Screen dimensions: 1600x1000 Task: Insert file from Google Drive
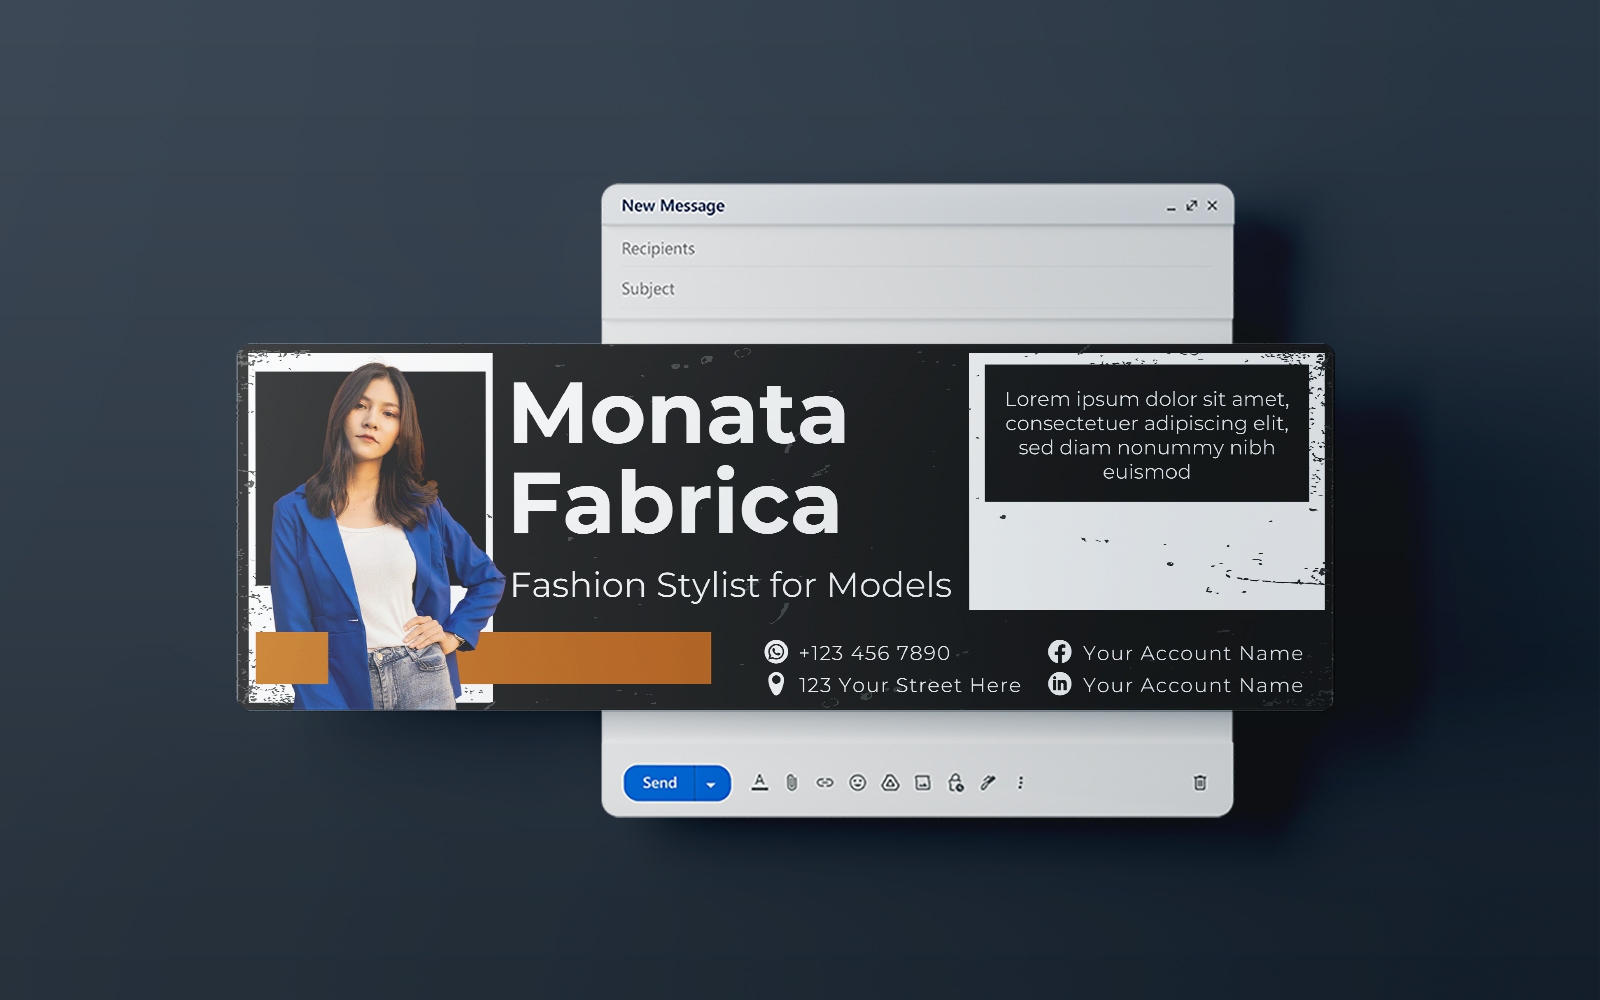(x=890, y=783)
